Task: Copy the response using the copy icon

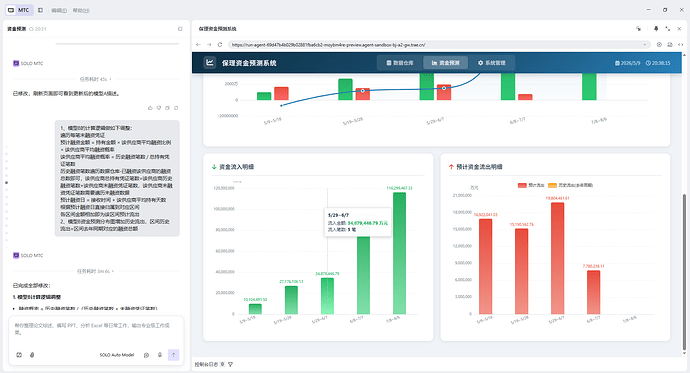Action: (167, 108)
